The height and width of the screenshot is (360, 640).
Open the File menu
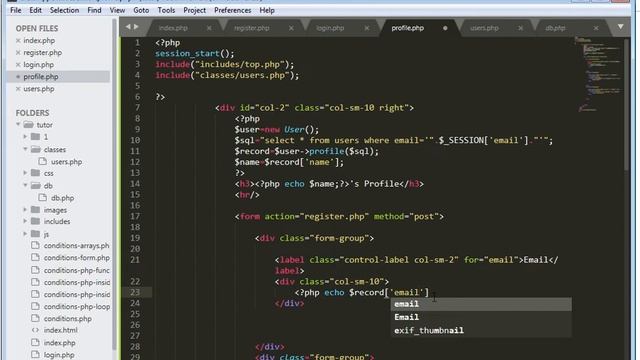(x=16, y=10)
